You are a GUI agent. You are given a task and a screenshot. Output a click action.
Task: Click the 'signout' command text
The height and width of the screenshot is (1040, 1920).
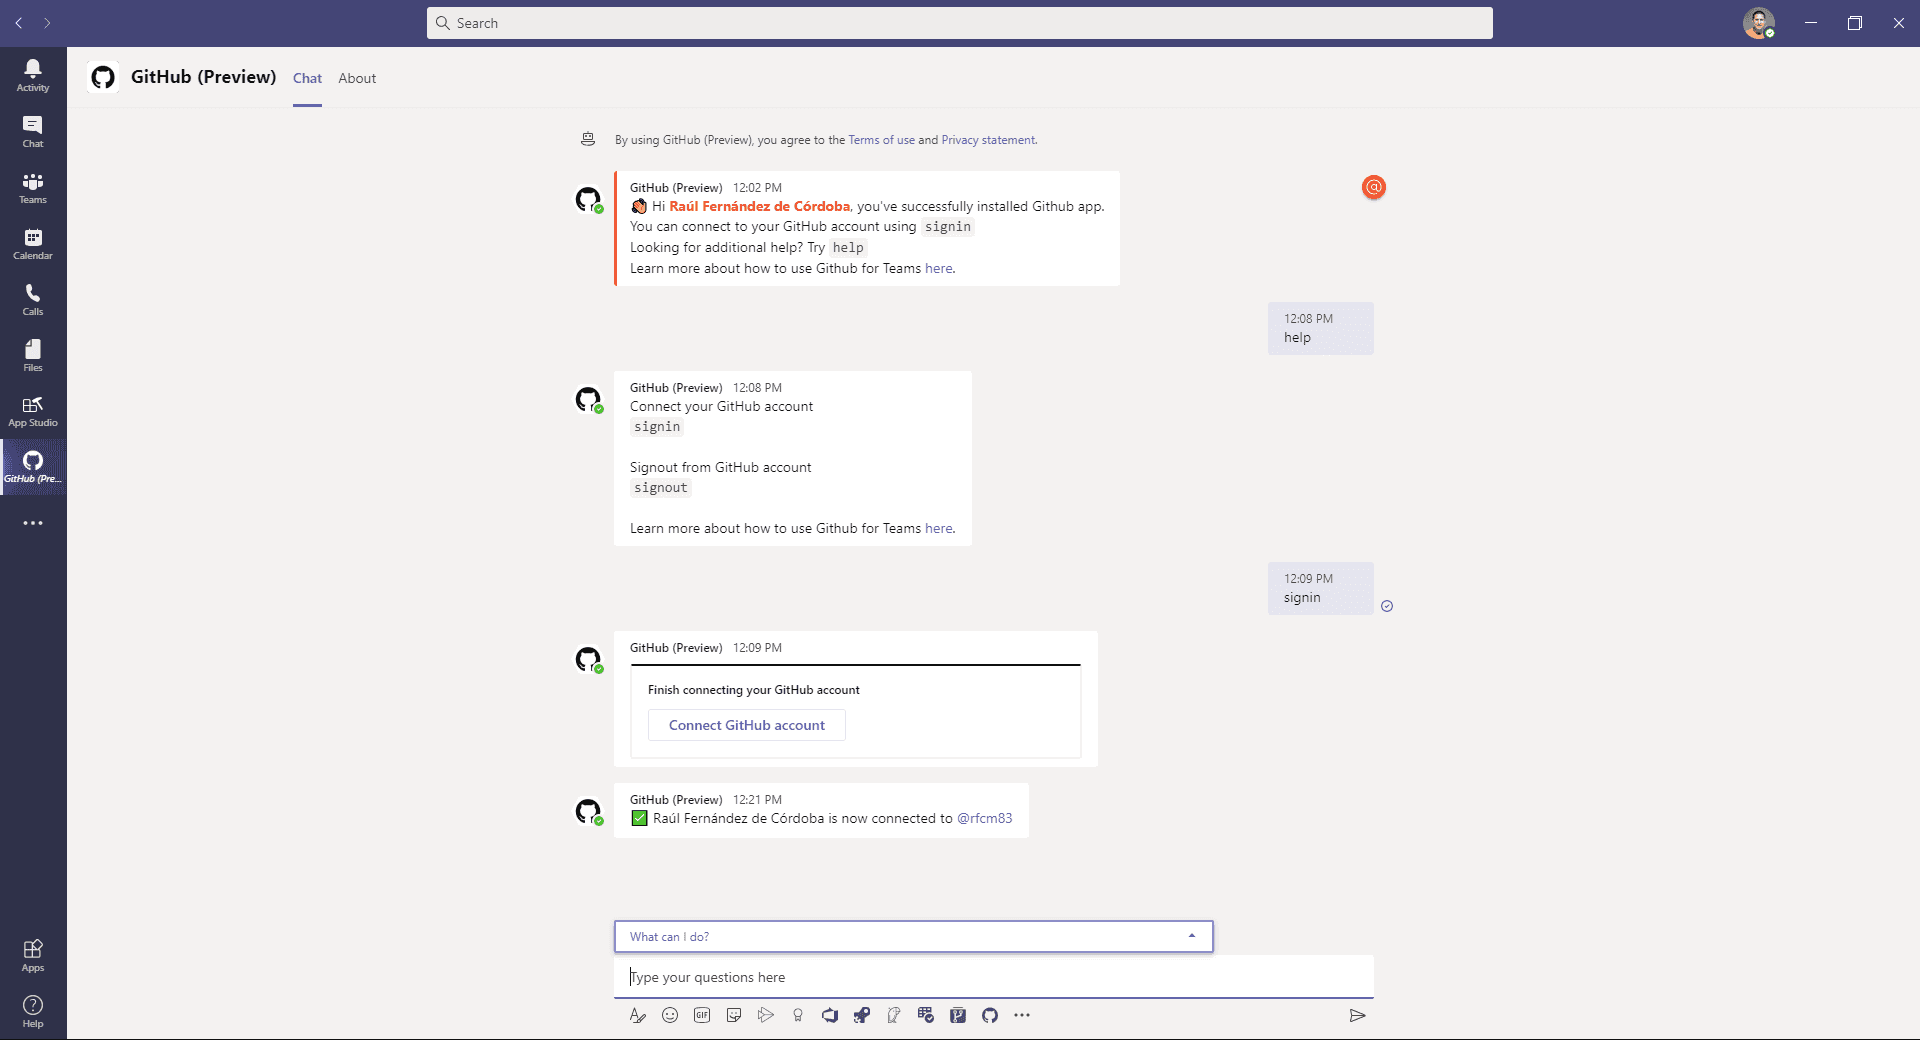pyautogui.click(x=660, y=488)
